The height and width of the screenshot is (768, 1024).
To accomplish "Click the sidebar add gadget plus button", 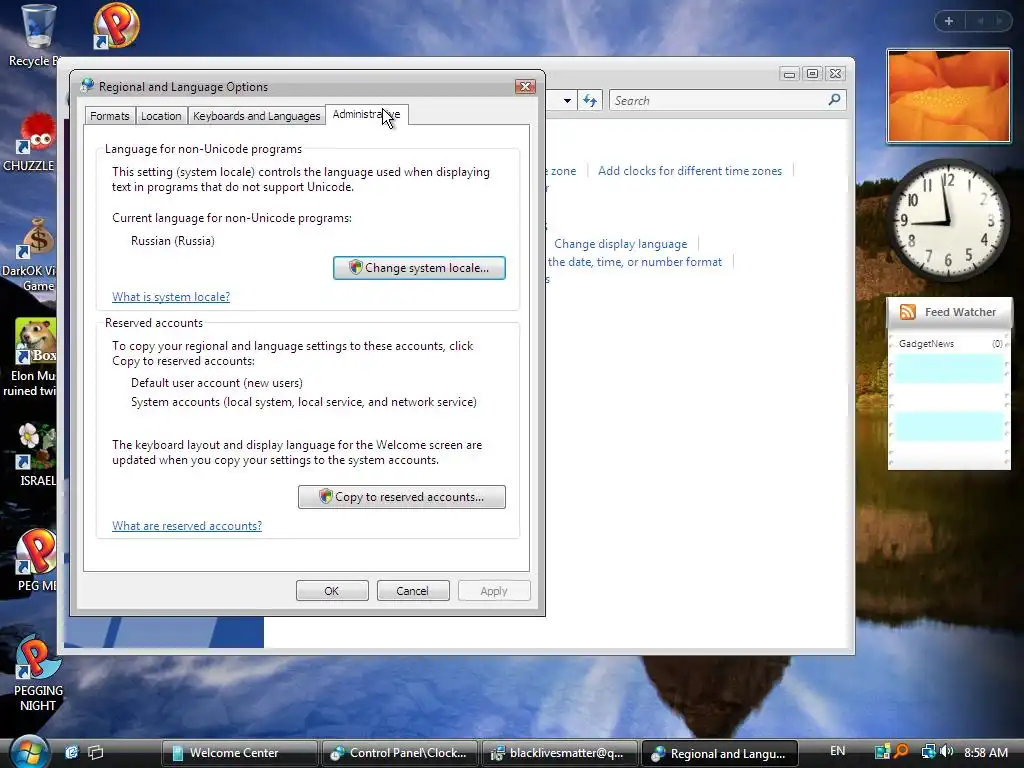I will point(949,21).
